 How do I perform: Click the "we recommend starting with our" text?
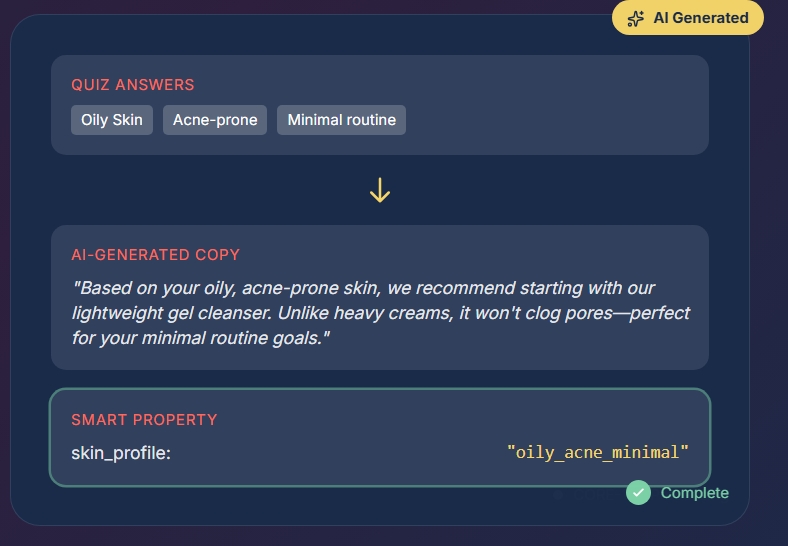[x=520, y=288]
